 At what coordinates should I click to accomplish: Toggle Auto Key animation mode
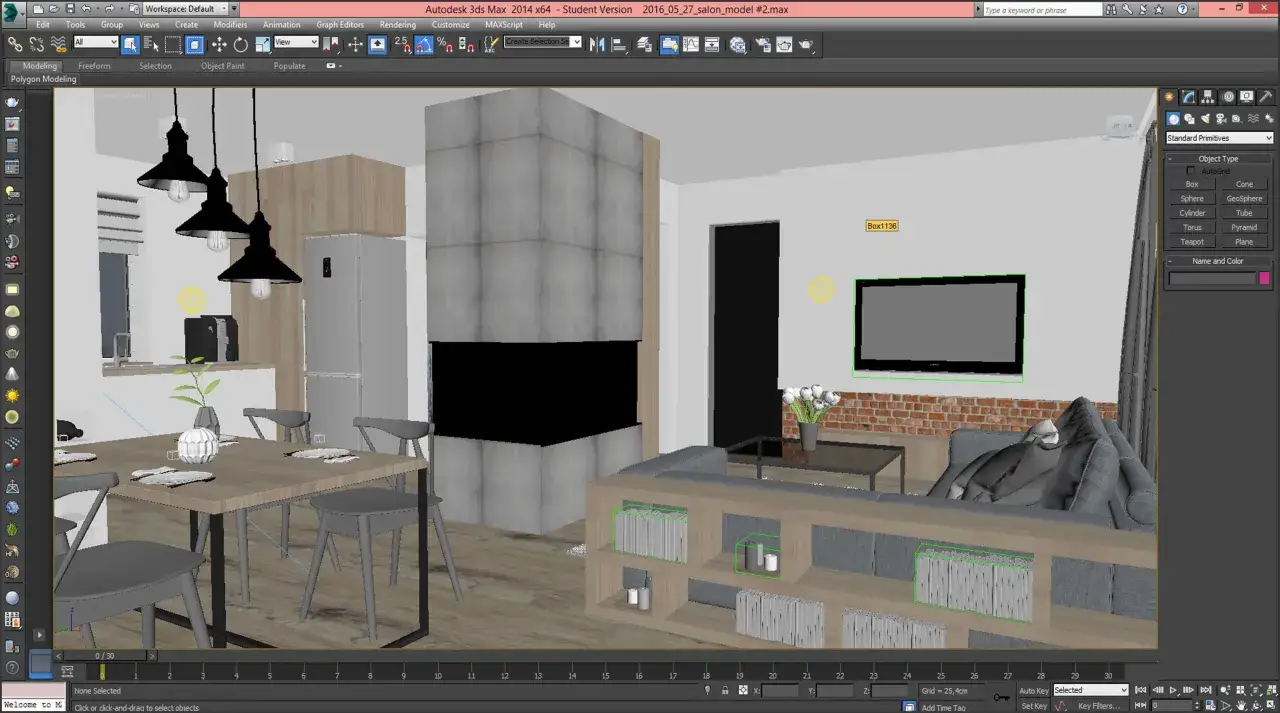pyautogui.click(x=1034, y=690)
